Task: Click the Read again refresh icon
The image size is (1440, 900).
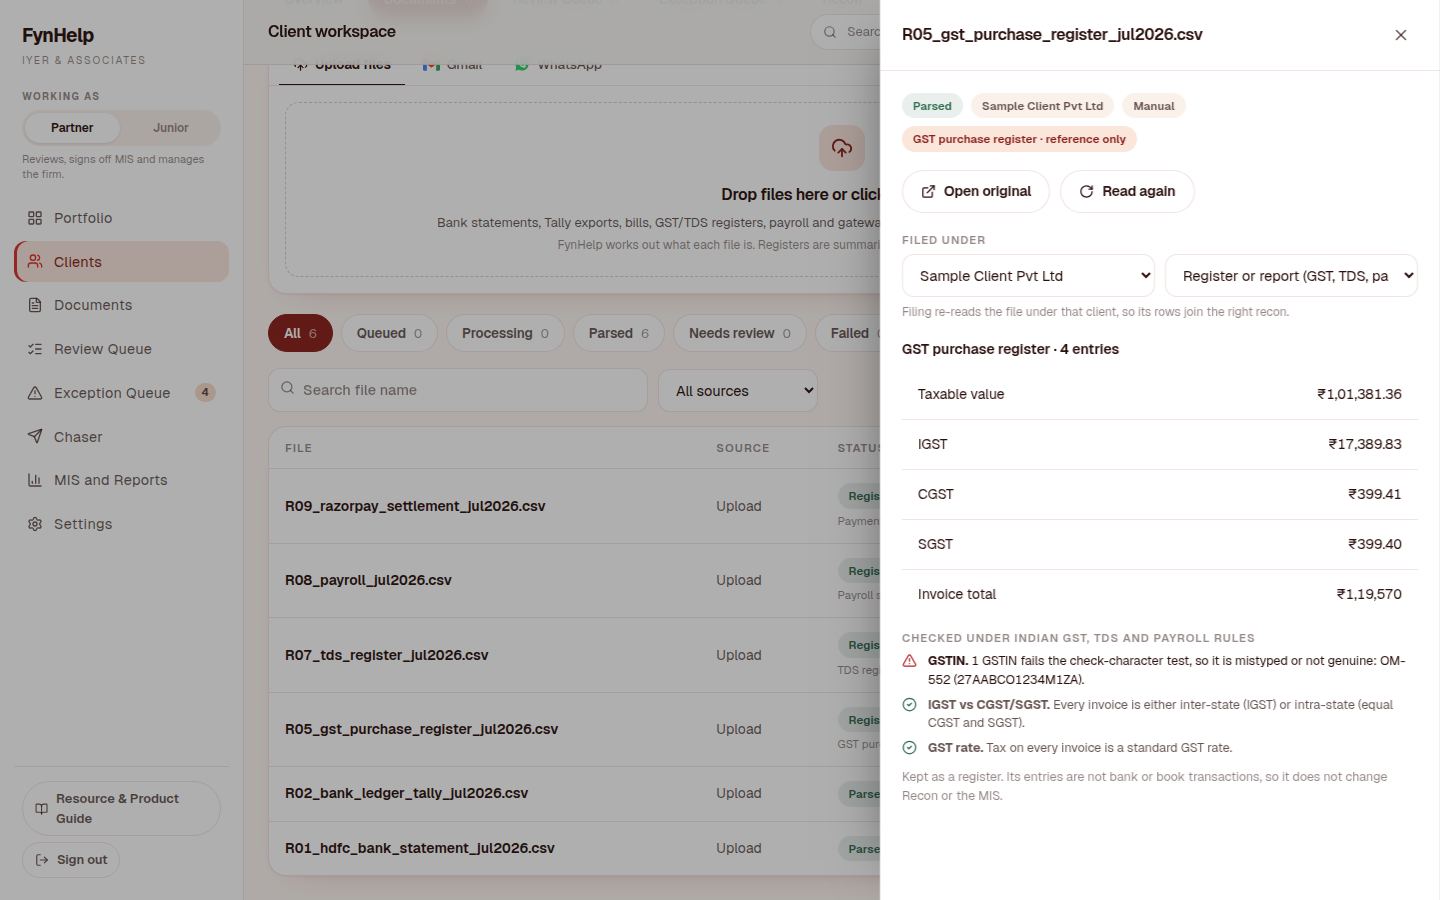Action: (1086, 191)
